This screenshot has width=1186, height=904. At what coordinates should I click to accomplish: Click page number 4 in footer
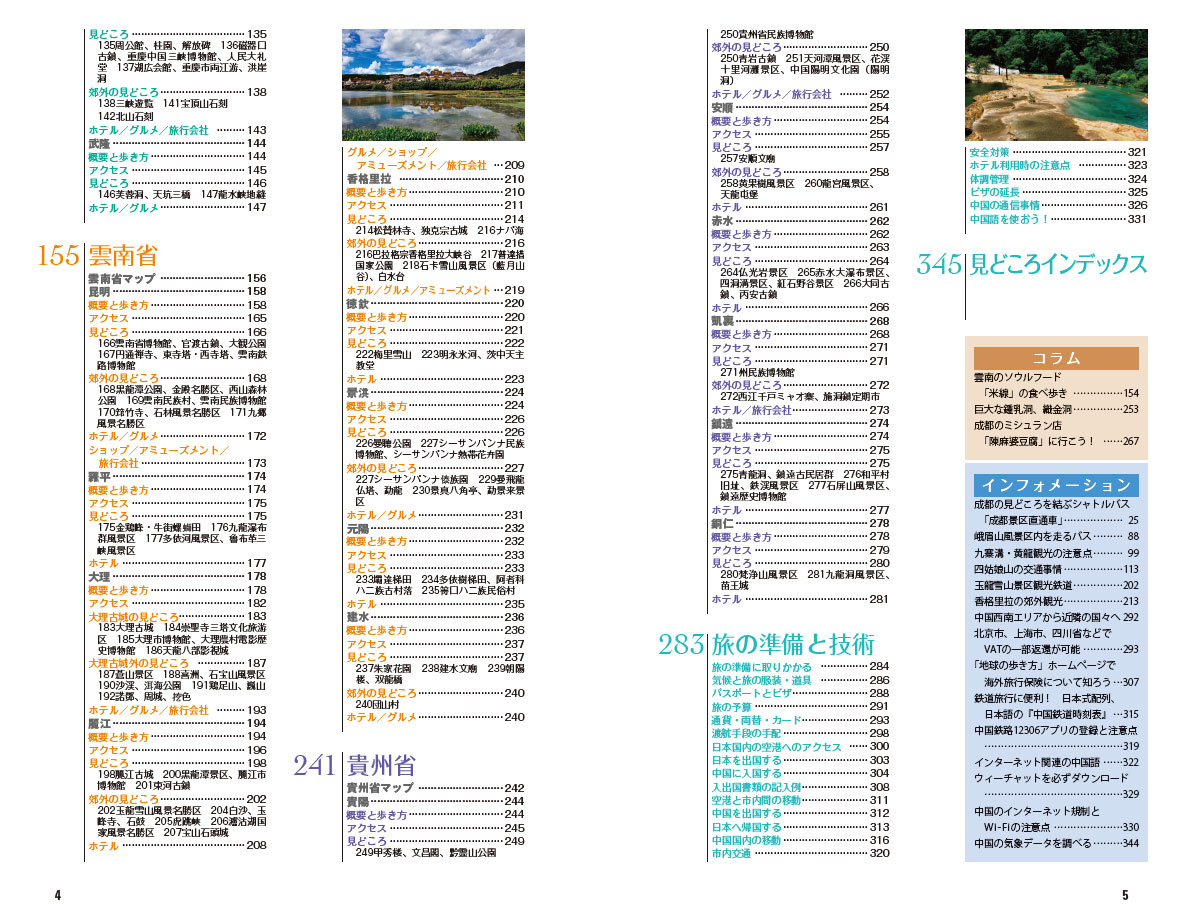pos(58,895)
